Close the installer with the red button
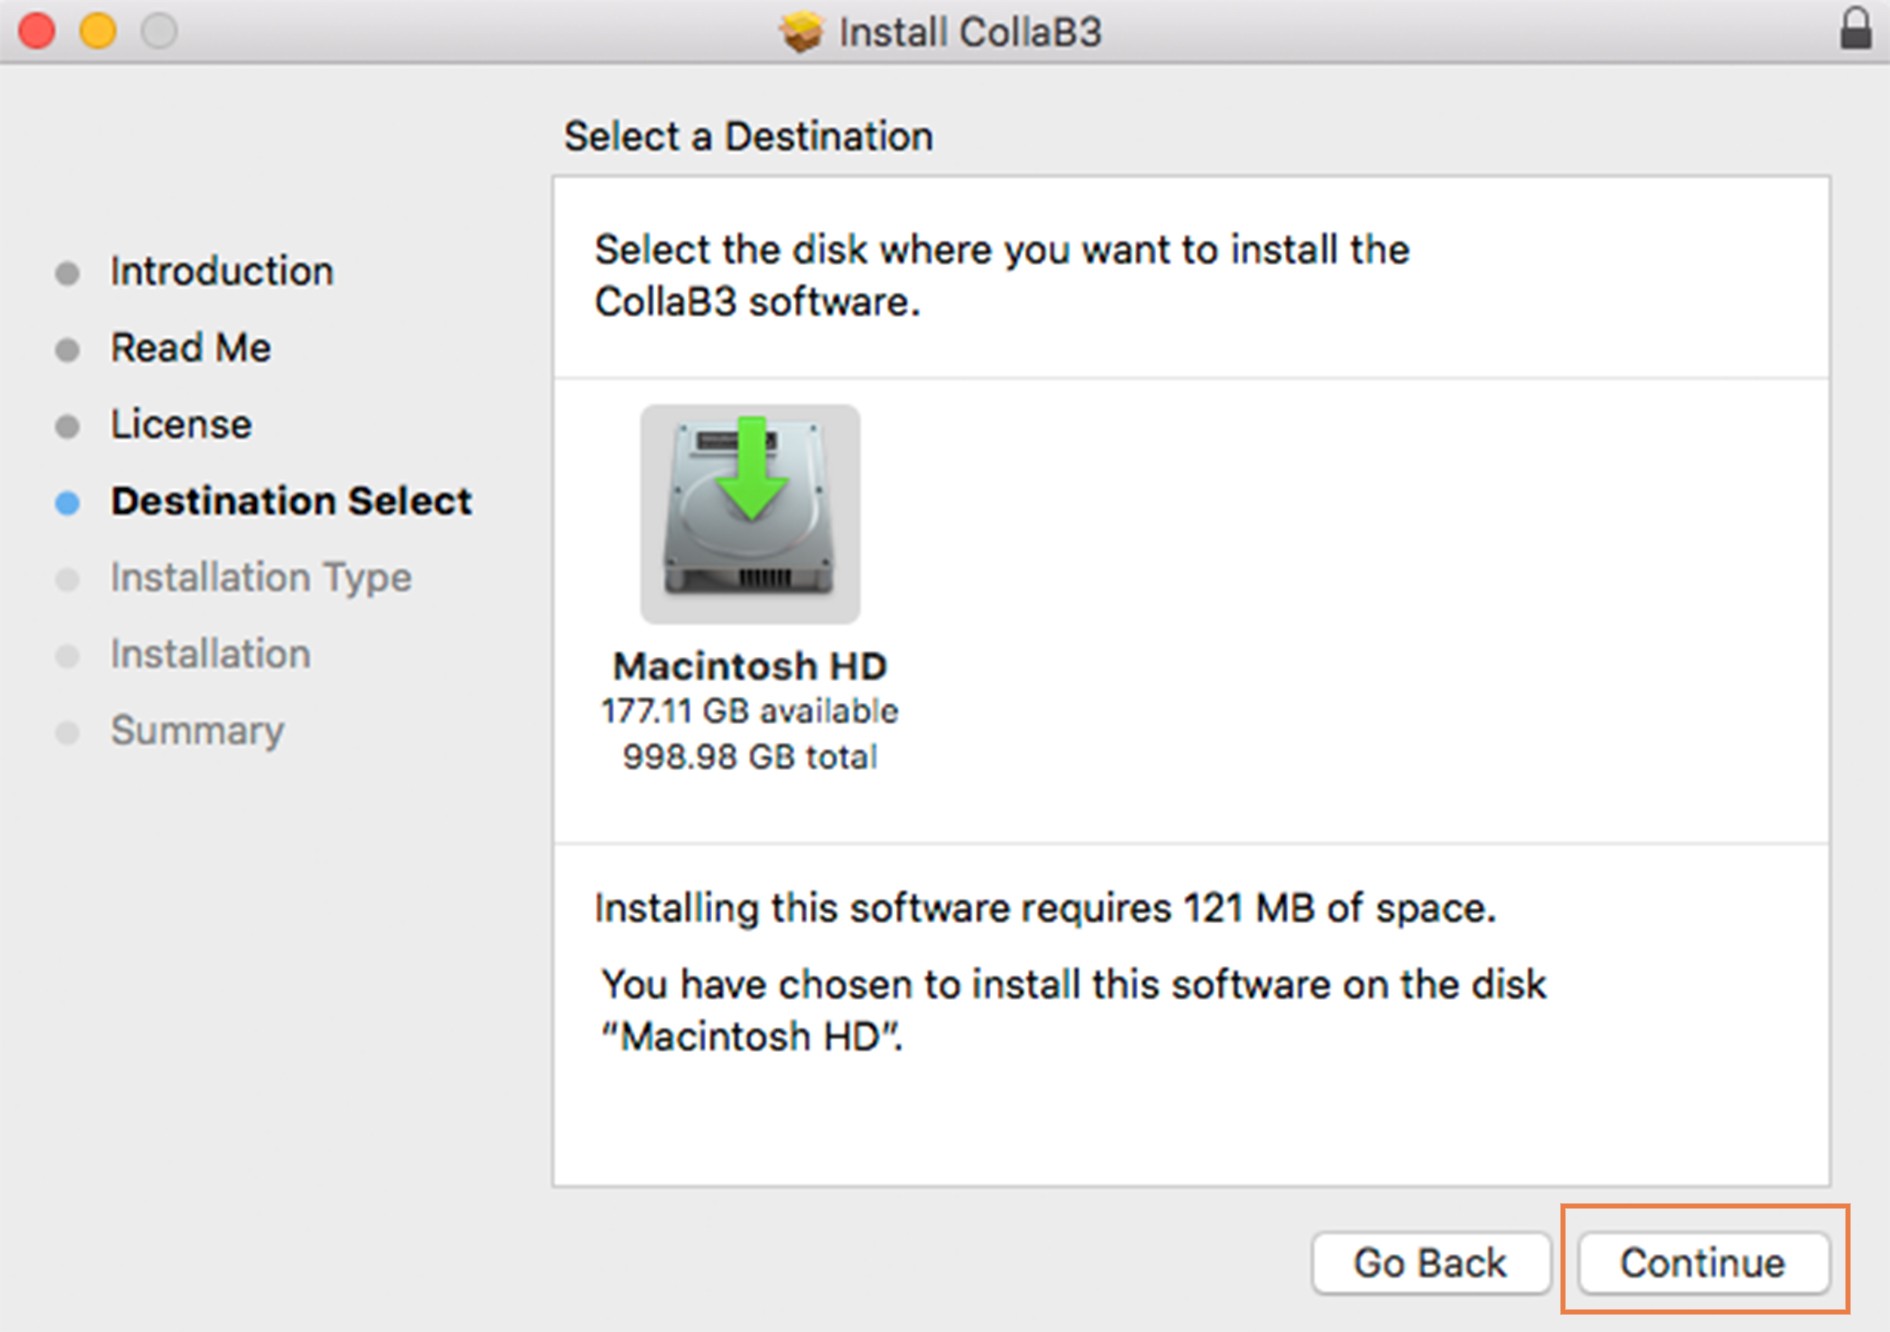Viewport: 1890px width, 1332px height. tap(37, 31)
